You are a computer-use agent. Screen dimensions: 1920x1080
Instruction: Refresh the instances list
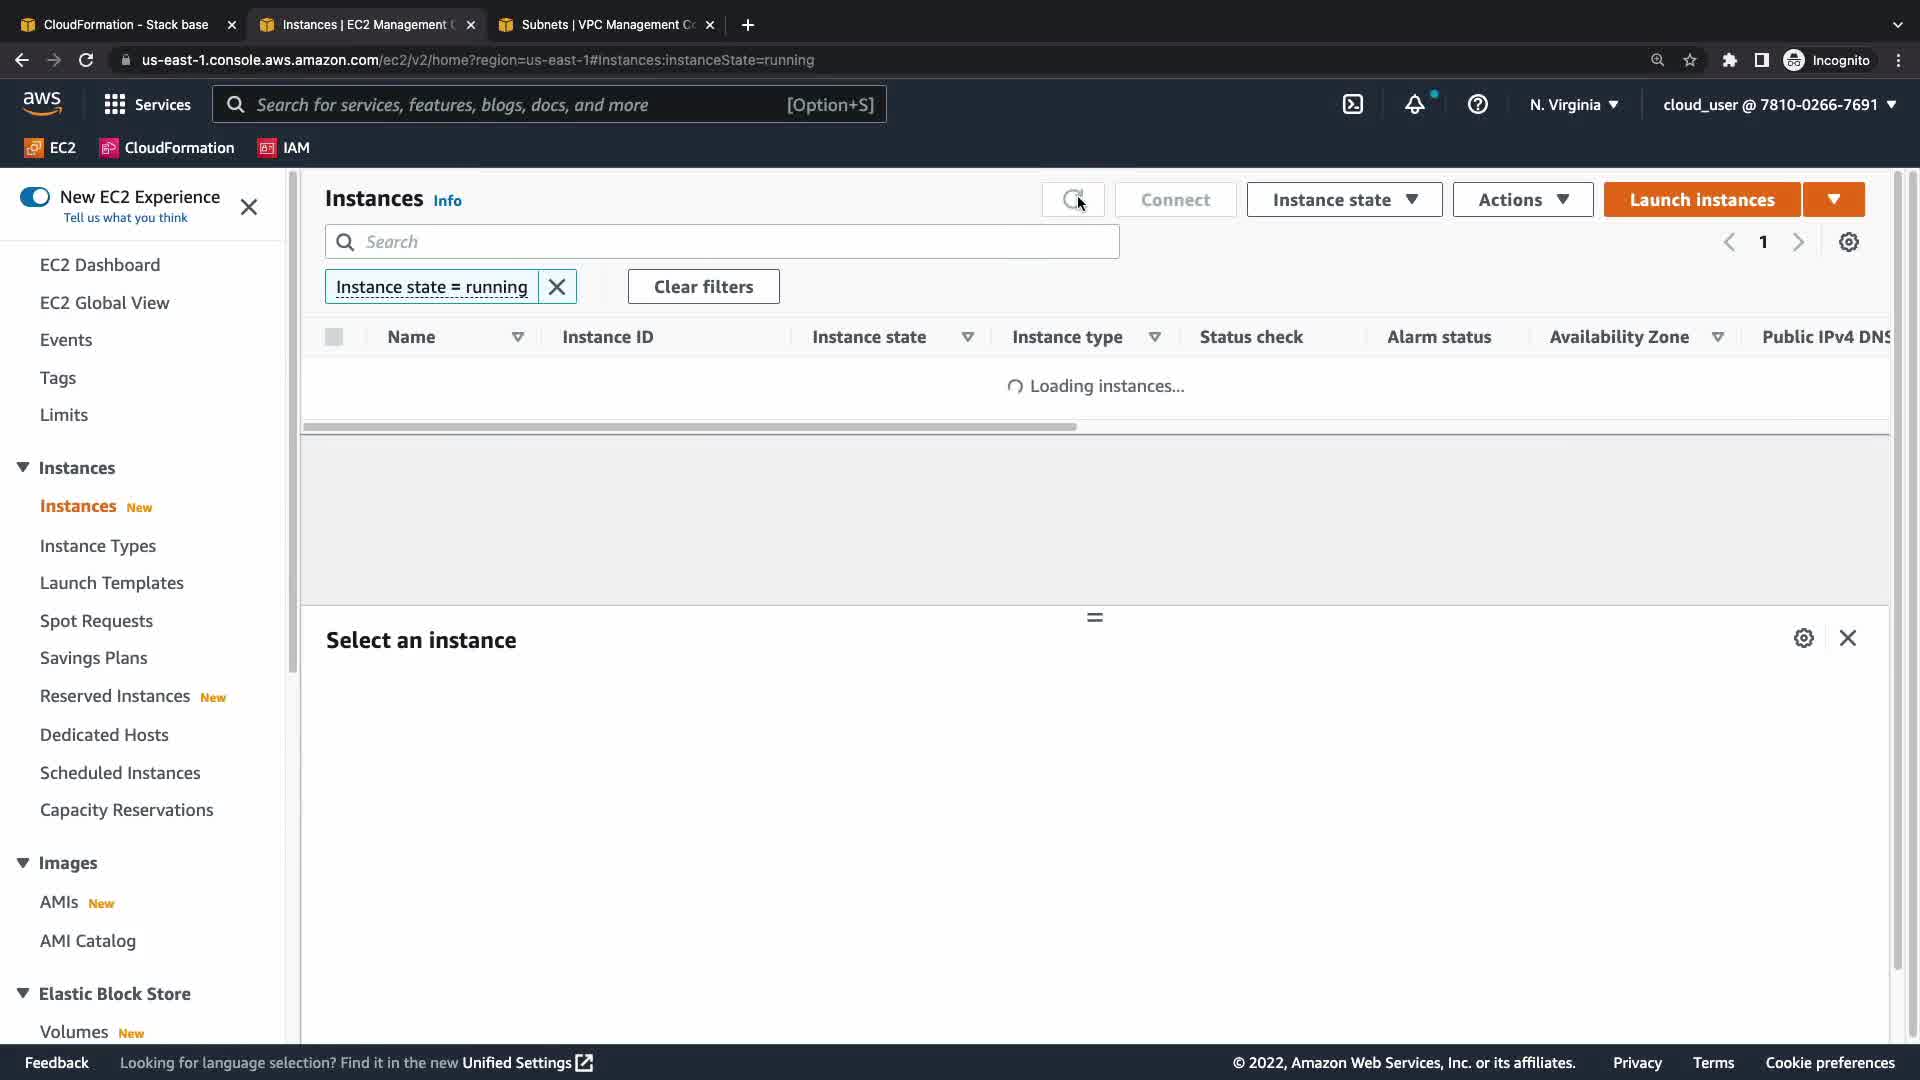[1072, 200]
